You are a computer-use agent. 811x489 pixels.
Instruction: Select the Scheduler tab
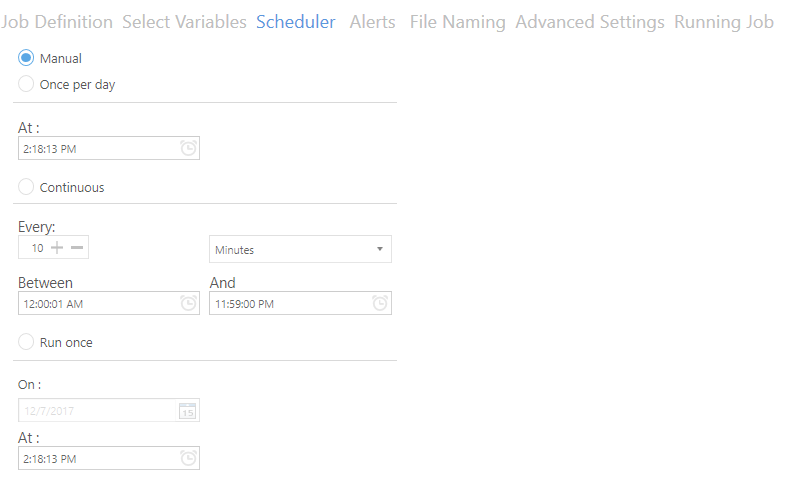(x=295, y=22)
